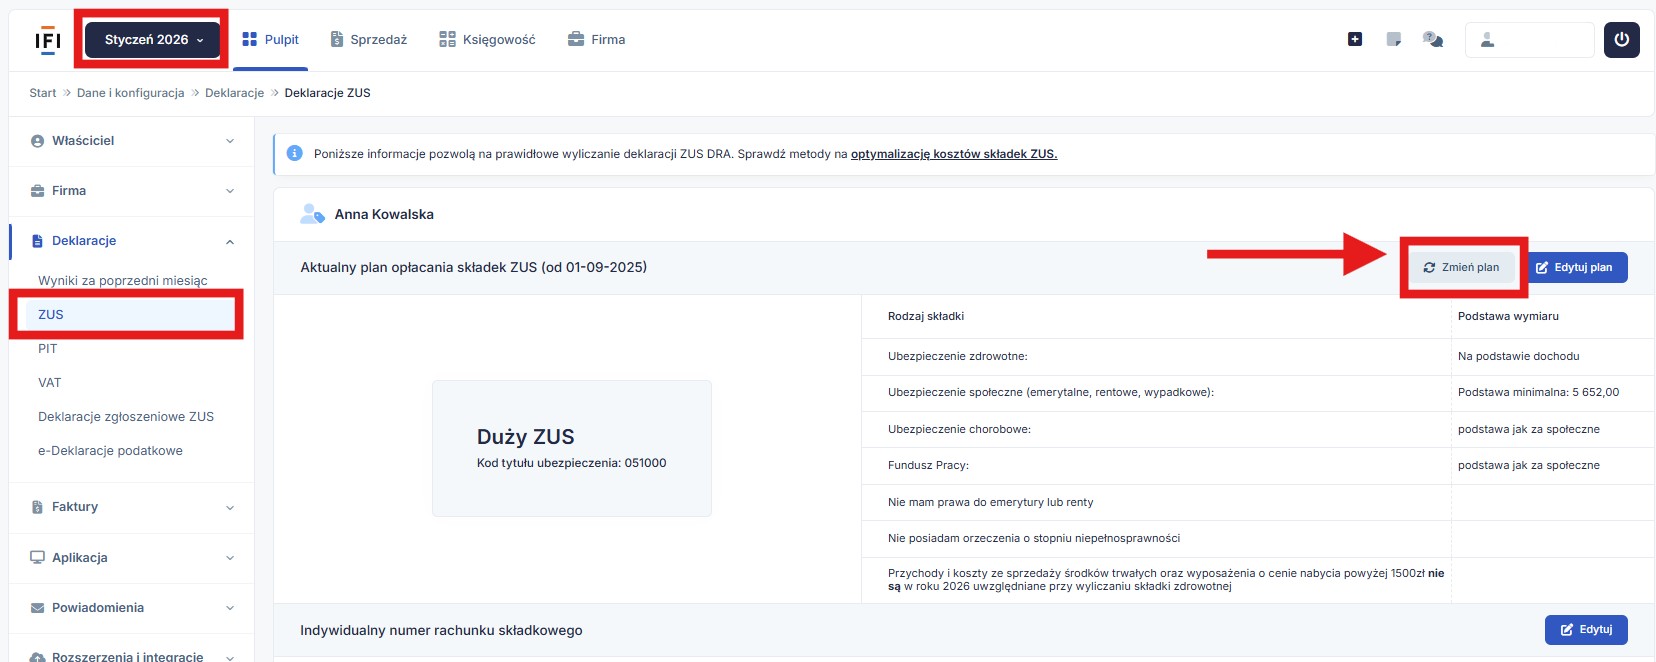
Task: Click the user account box in header
Action: 1529,40
